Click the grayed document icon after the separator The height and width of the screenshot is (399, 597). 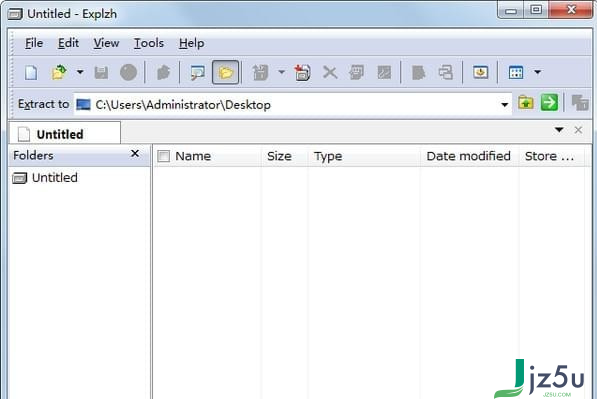click(418, 72)
